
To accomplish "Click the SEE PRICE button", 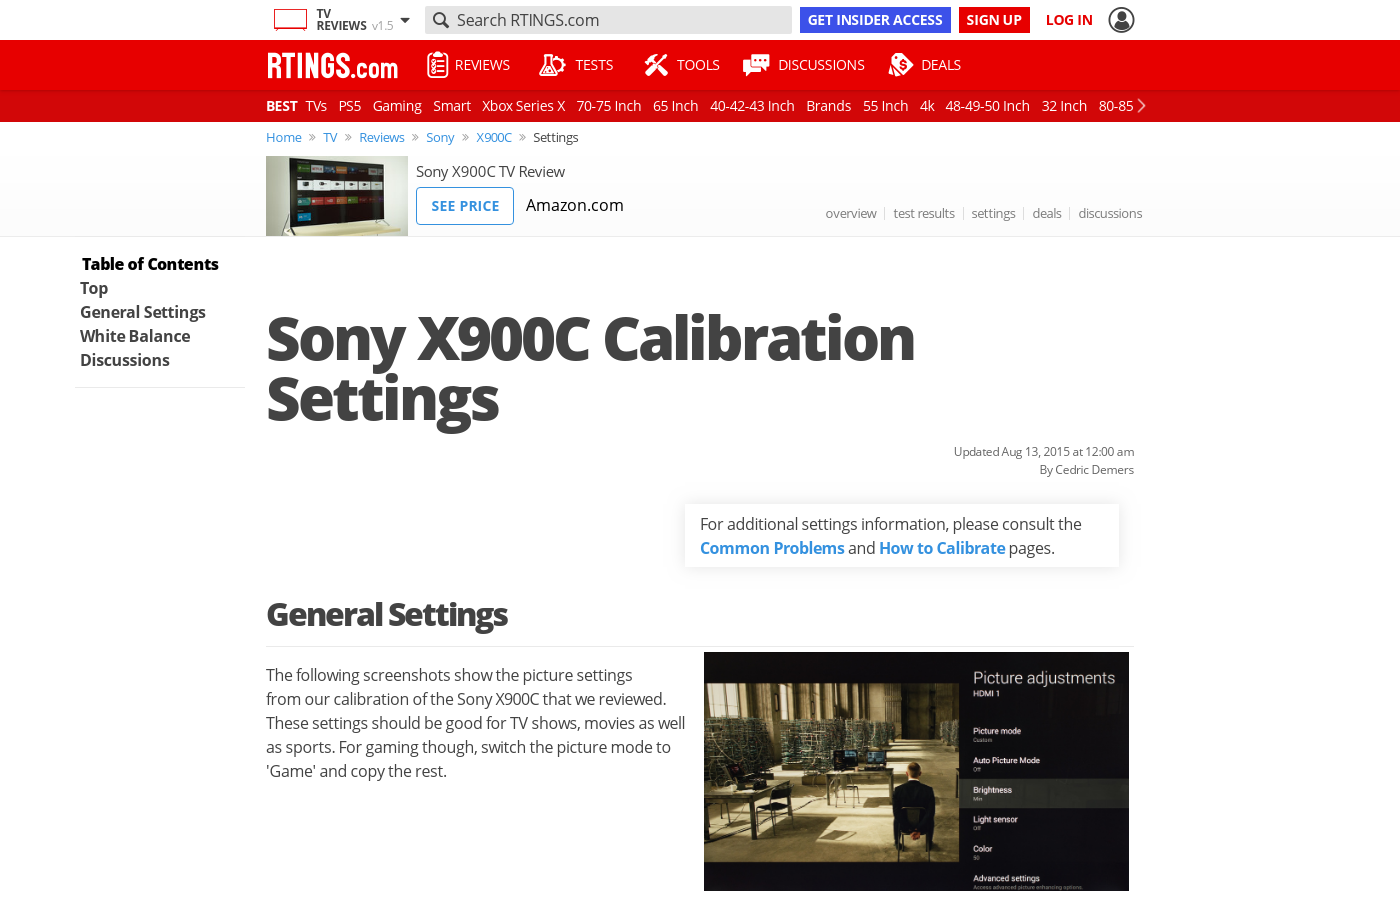I will point(465,206).
